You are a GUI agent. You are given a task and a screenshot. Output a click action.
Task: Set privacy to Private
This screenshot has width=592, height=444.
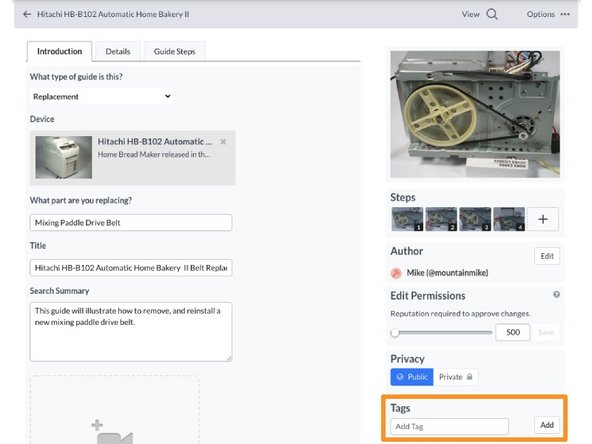point(456,377)
